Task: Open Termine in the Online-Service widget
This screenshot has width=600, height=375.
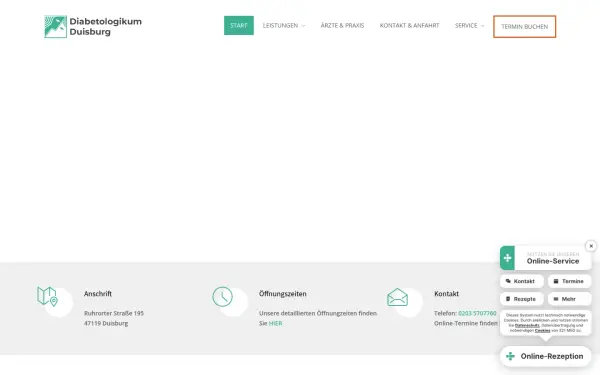Action: [x=569, y=281]
